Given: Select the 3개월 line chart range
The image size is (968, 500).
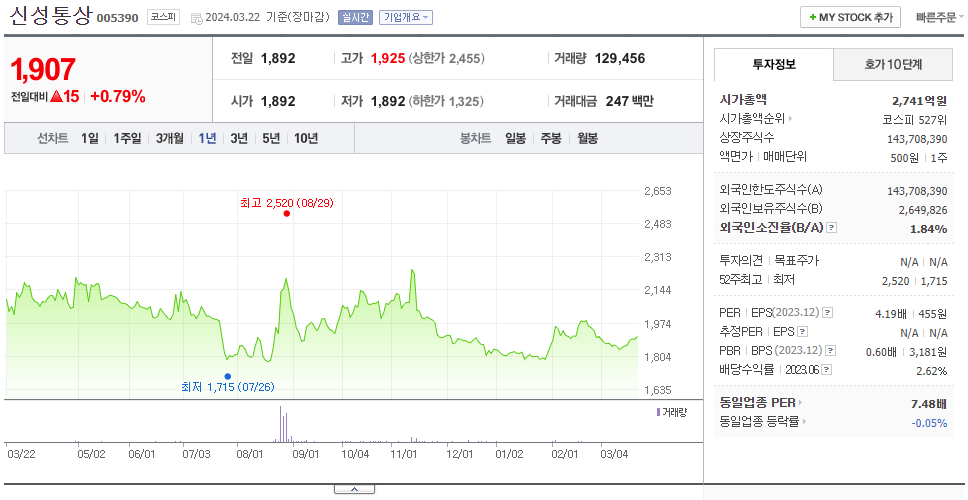Looking at the screenshot, I should point(170,138).
